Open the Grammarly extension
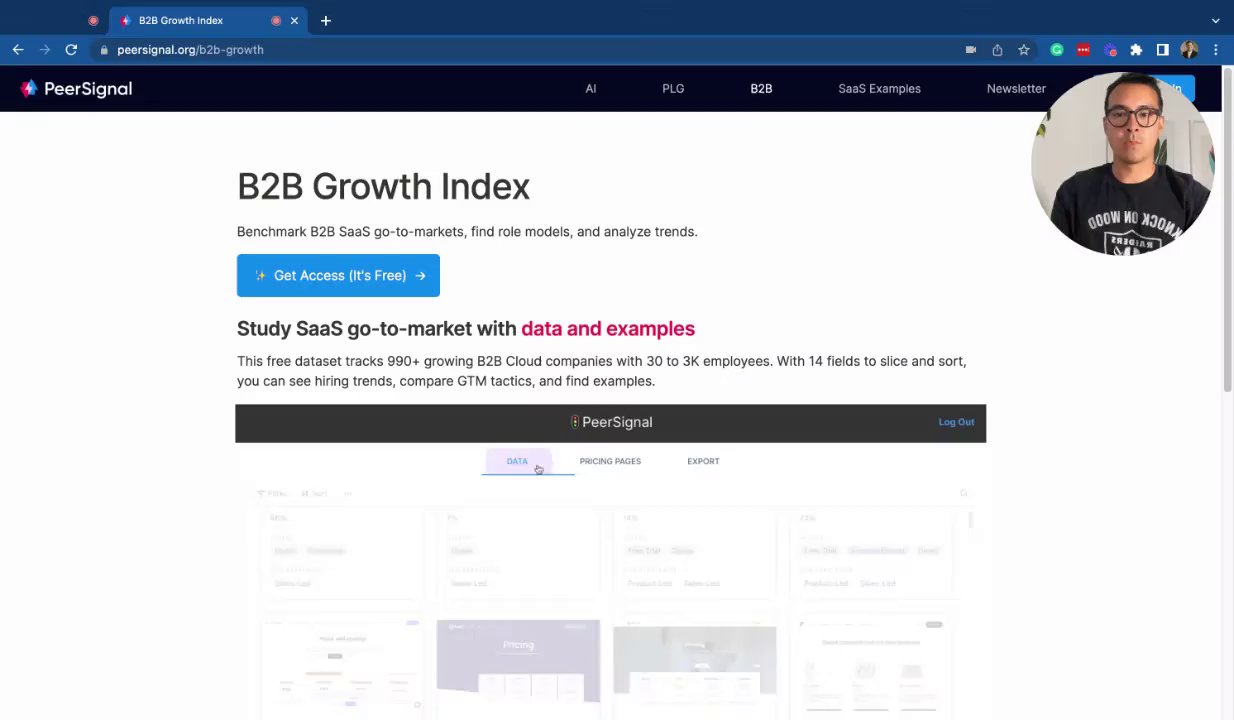The image size is (1234, 720). [x=1057, y=50]
